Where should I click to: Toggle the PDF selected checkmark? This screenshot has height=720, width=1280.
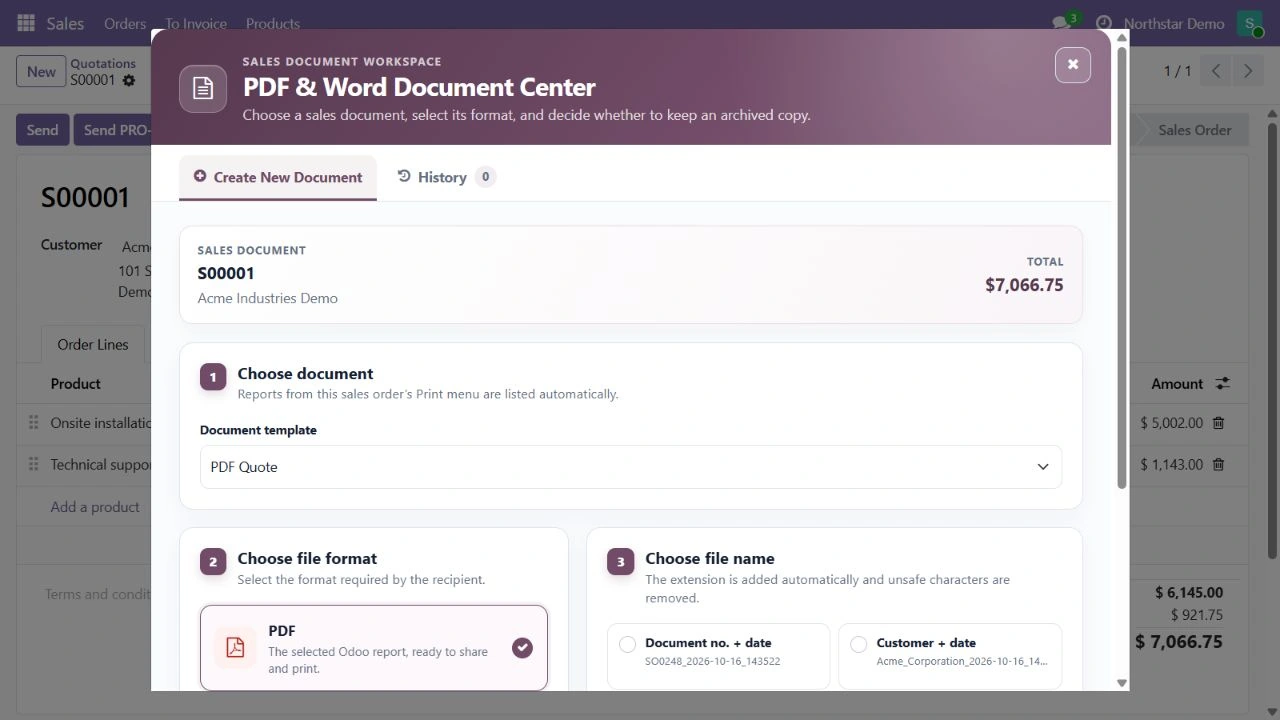522,648
